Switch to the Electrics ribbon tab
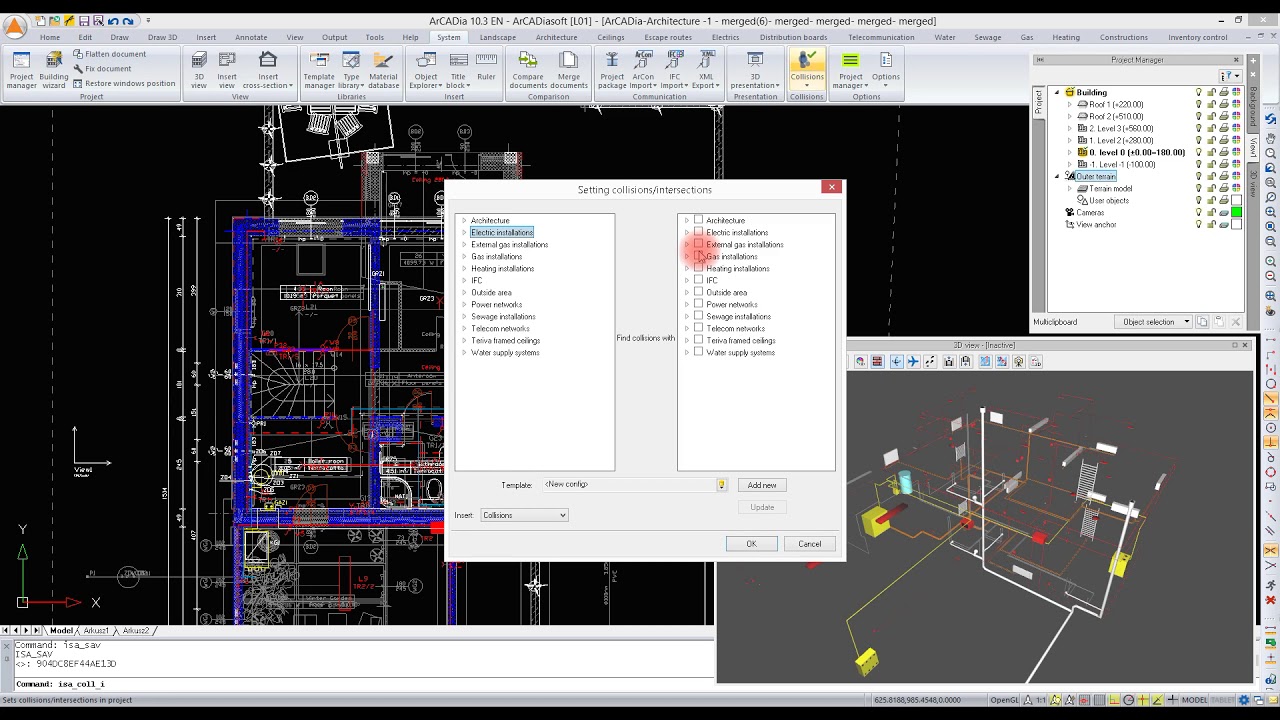Viewport: 1280px width, 720px height. [725, 37]
